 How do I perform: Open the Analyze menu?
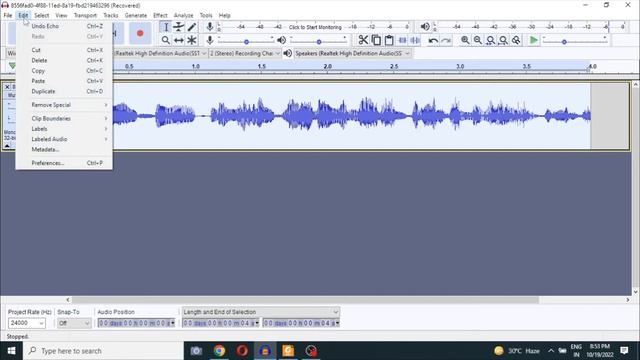tap(183, 15)
